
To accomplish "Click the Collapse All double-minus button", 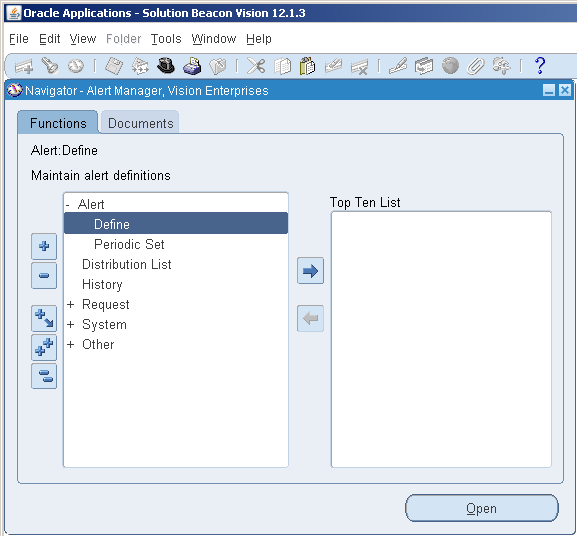I will 44,376.
